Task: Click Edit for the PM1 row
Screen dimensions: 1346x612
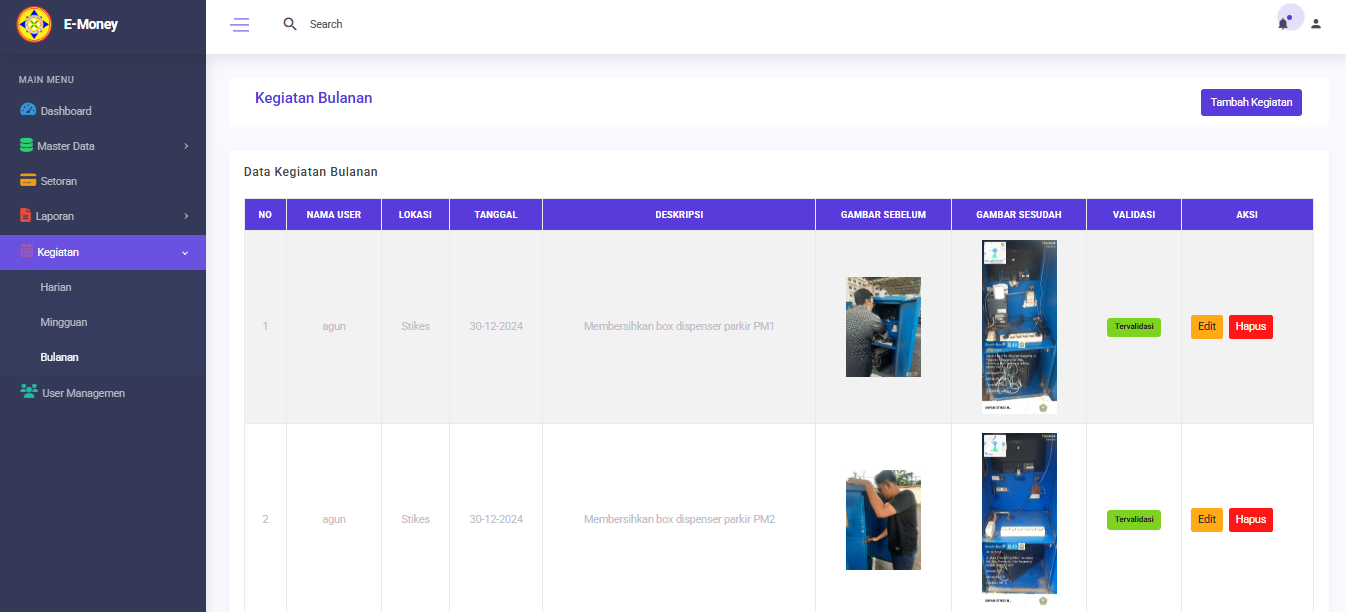Action: tap(1206, 327)
